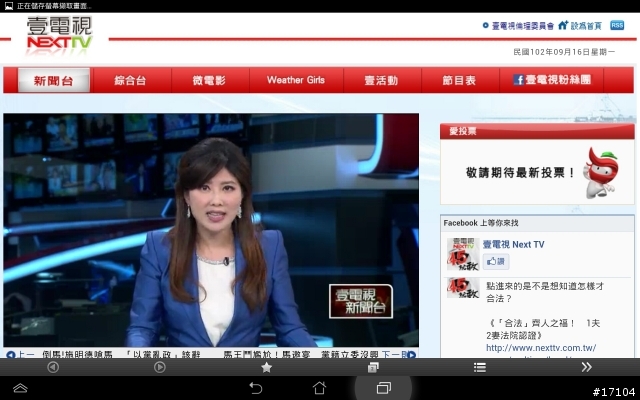
Task: Click the house icon for 設為首頁
Action: (x=563, y=25)
